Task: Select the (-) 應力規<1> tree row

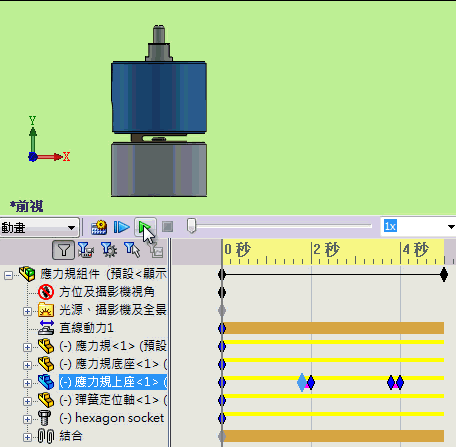Action: 113,346
